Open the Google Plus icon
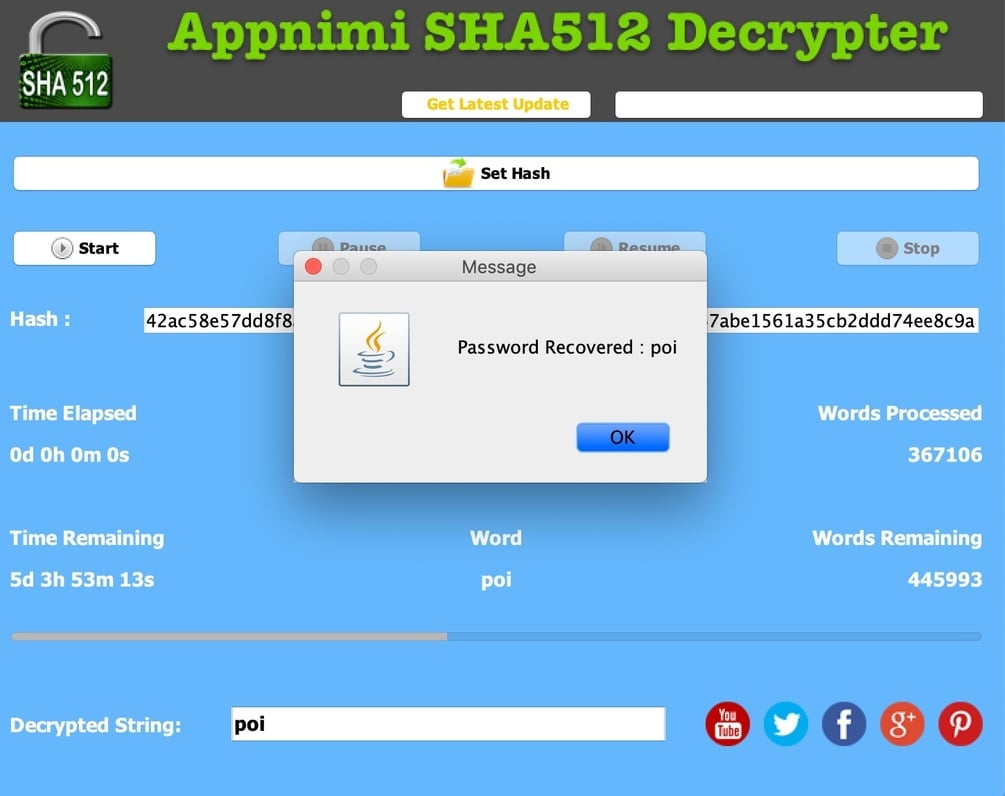Screen dimensions: 1005x796 click(902, 724)
